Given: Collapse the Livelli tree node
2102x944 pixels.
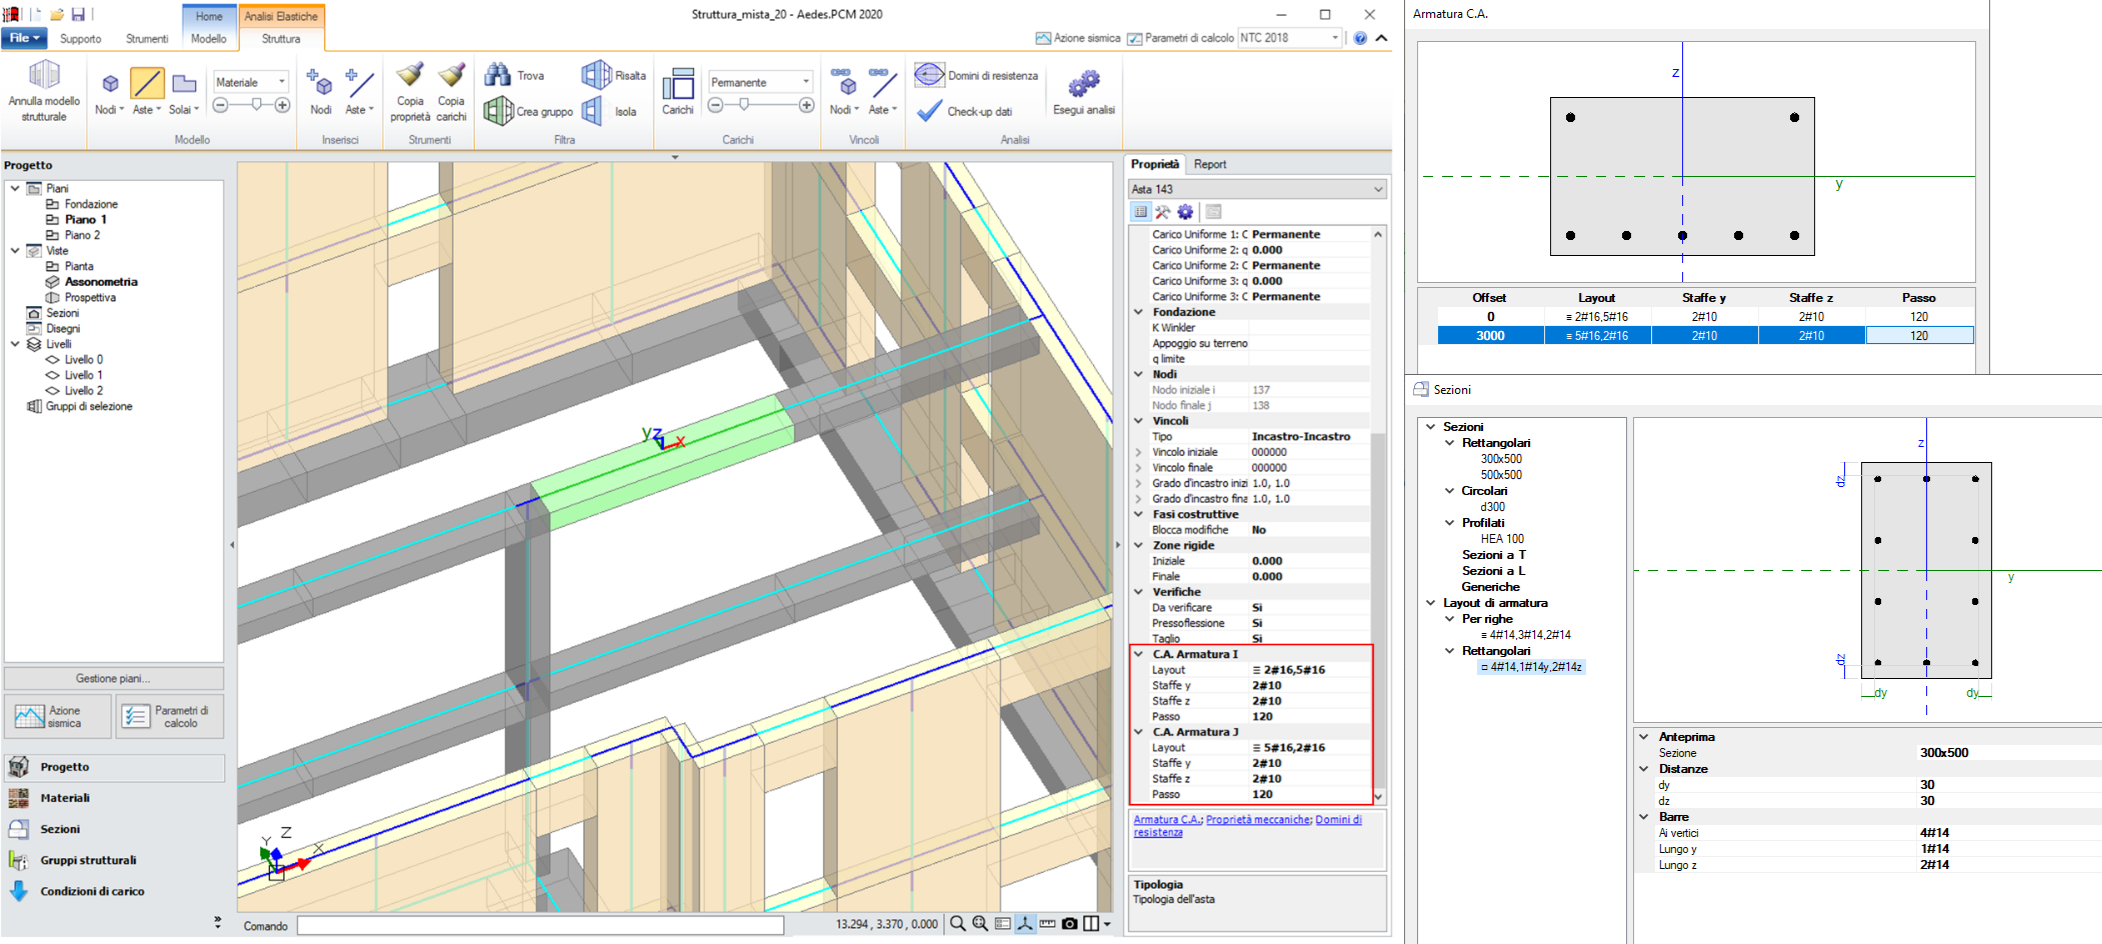Looking at the screenshot, I should (x=15, y=344).
